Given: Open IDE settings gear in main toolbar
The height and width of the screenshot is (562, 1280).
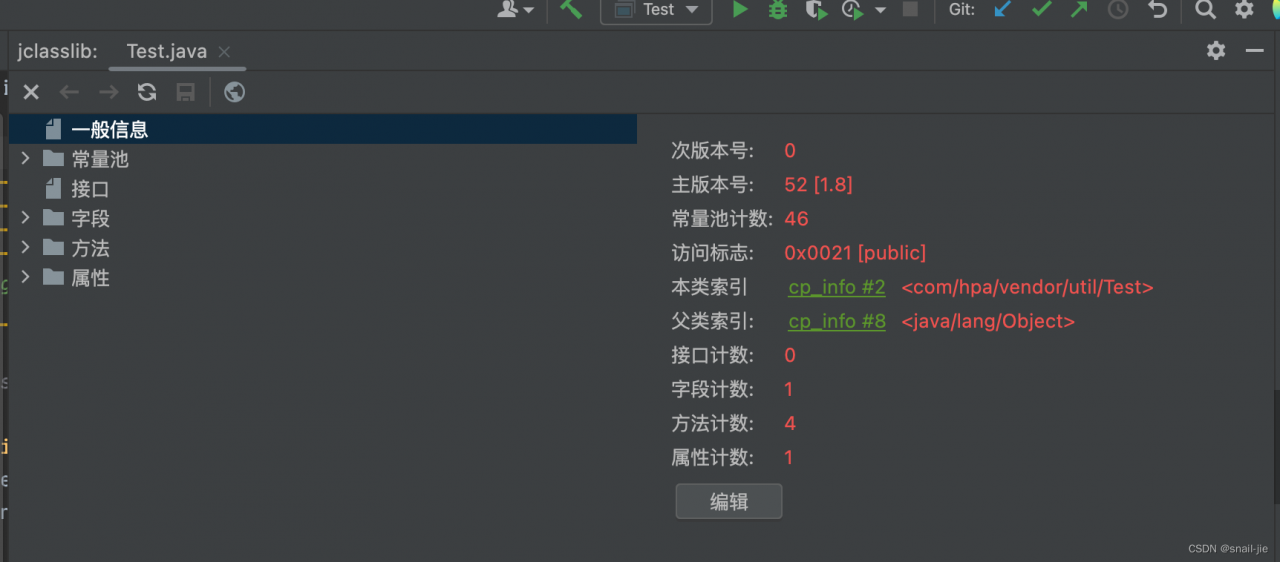Looking at the screenshot, I should pos(1244,9).
